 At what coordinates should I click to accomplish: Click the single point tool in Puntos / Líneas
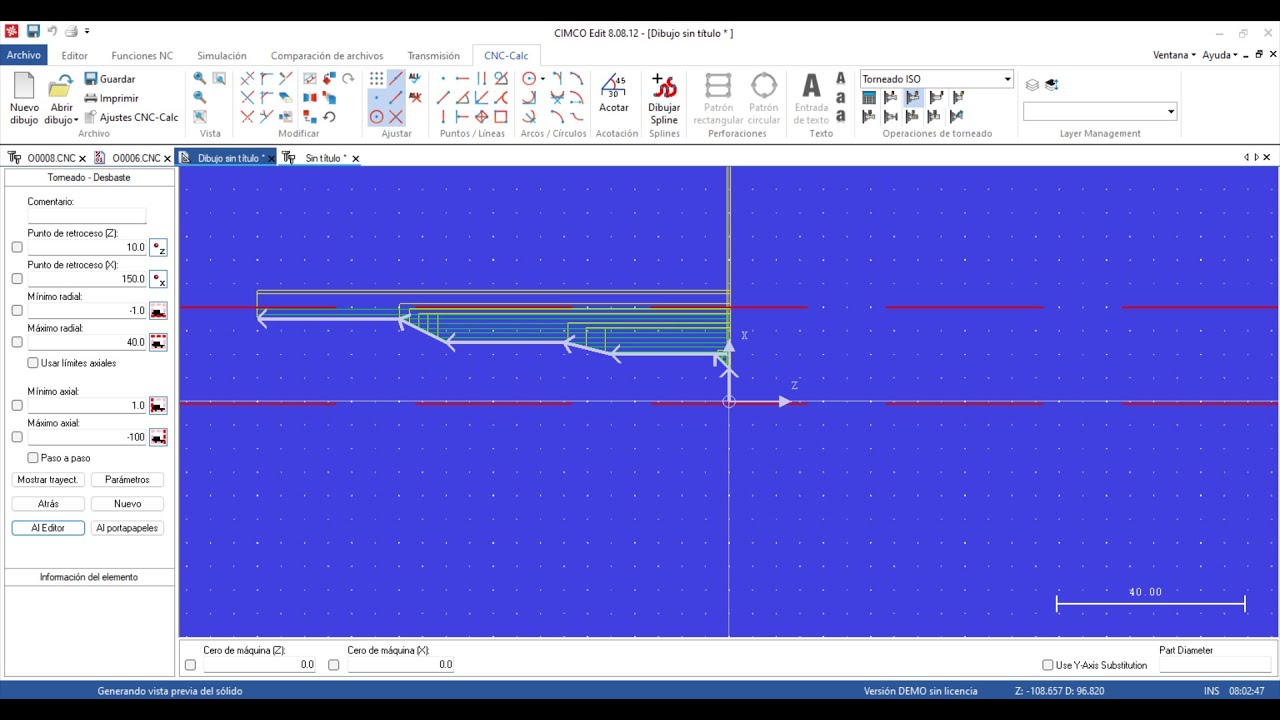444,79
